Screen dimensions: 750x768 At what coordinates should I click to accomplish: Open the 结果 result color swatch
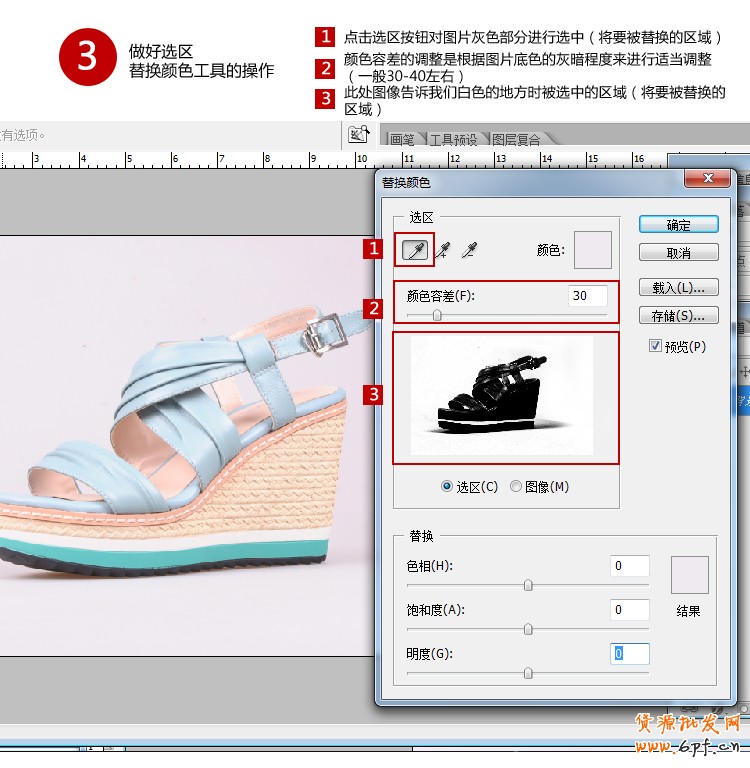(x=689, y=575)
